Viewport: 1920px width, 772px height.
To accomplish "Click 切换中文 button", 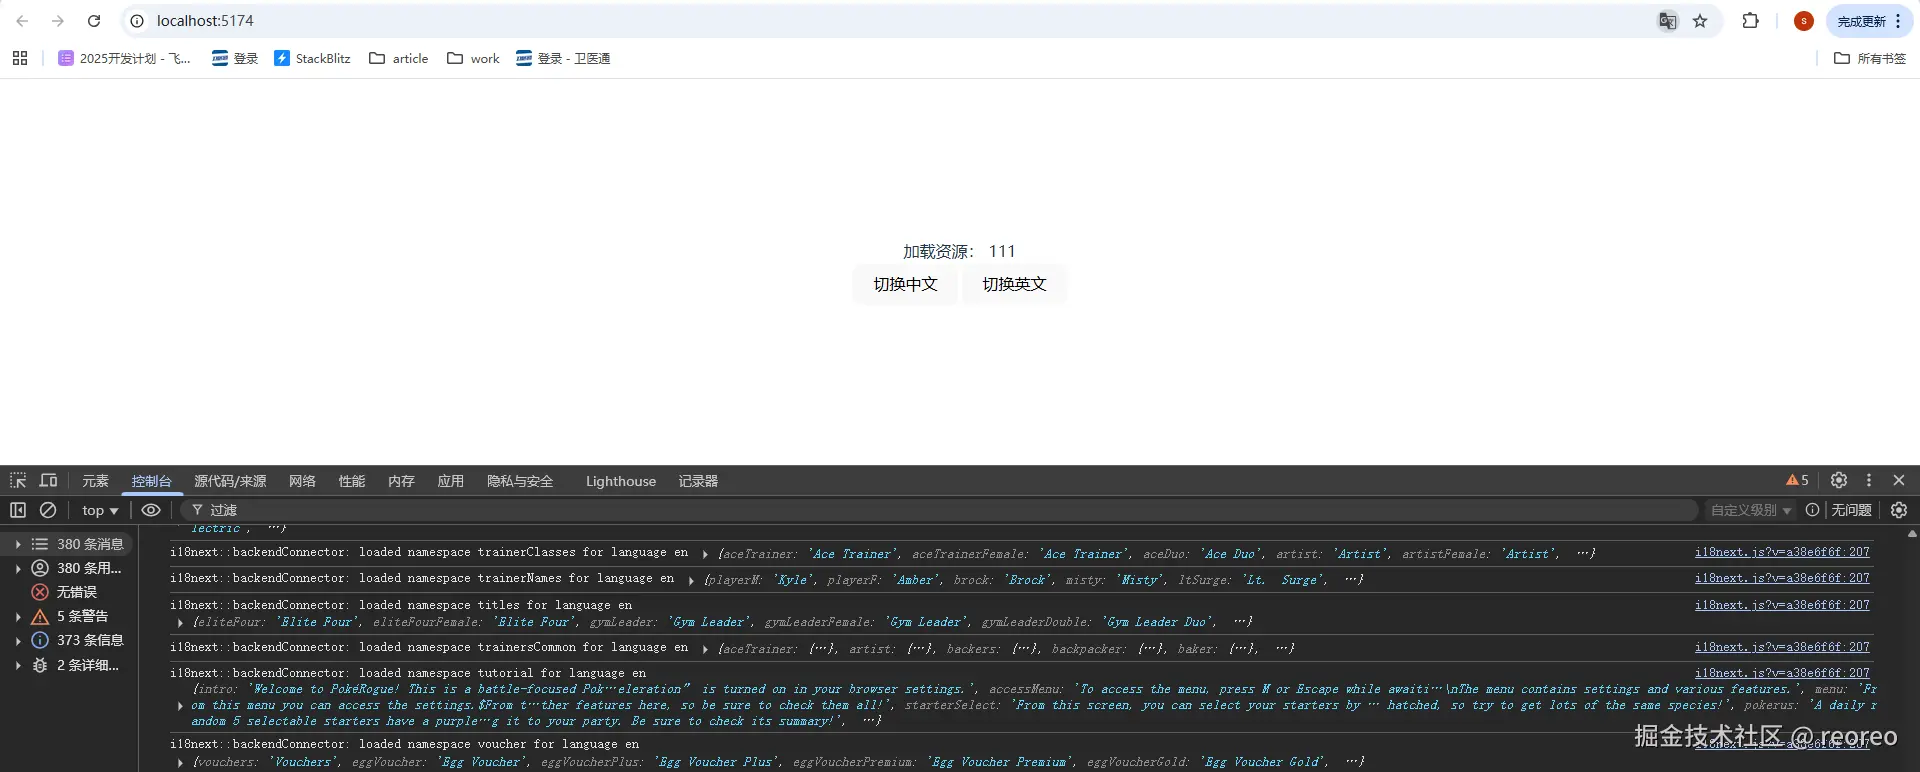I will coord(905,284).
